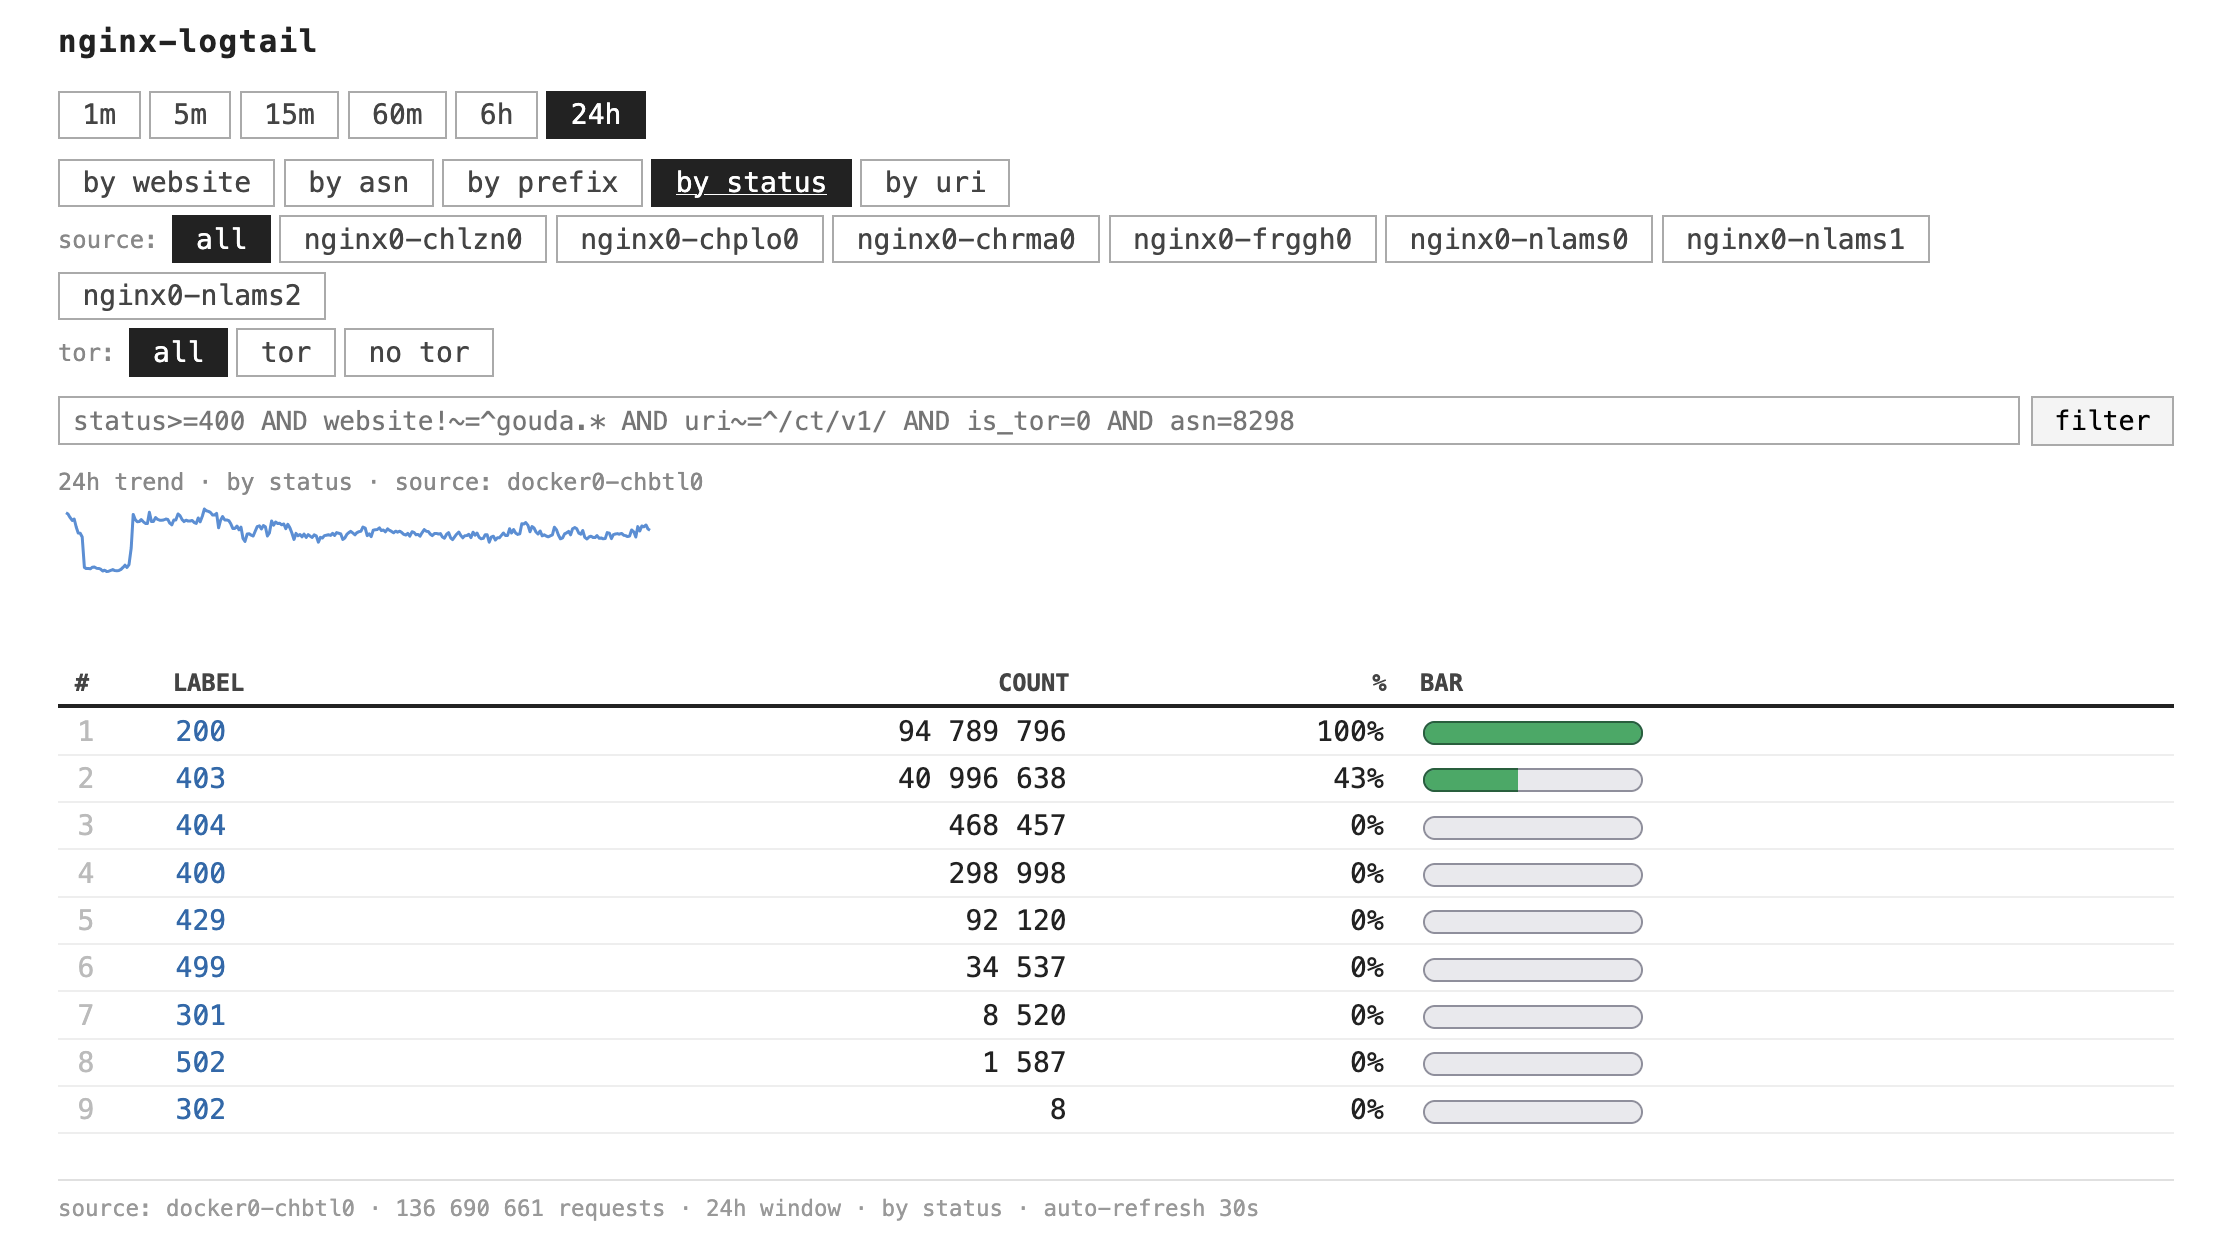Drill into status 404 row

pyautogui.click(x=200, y=826)
